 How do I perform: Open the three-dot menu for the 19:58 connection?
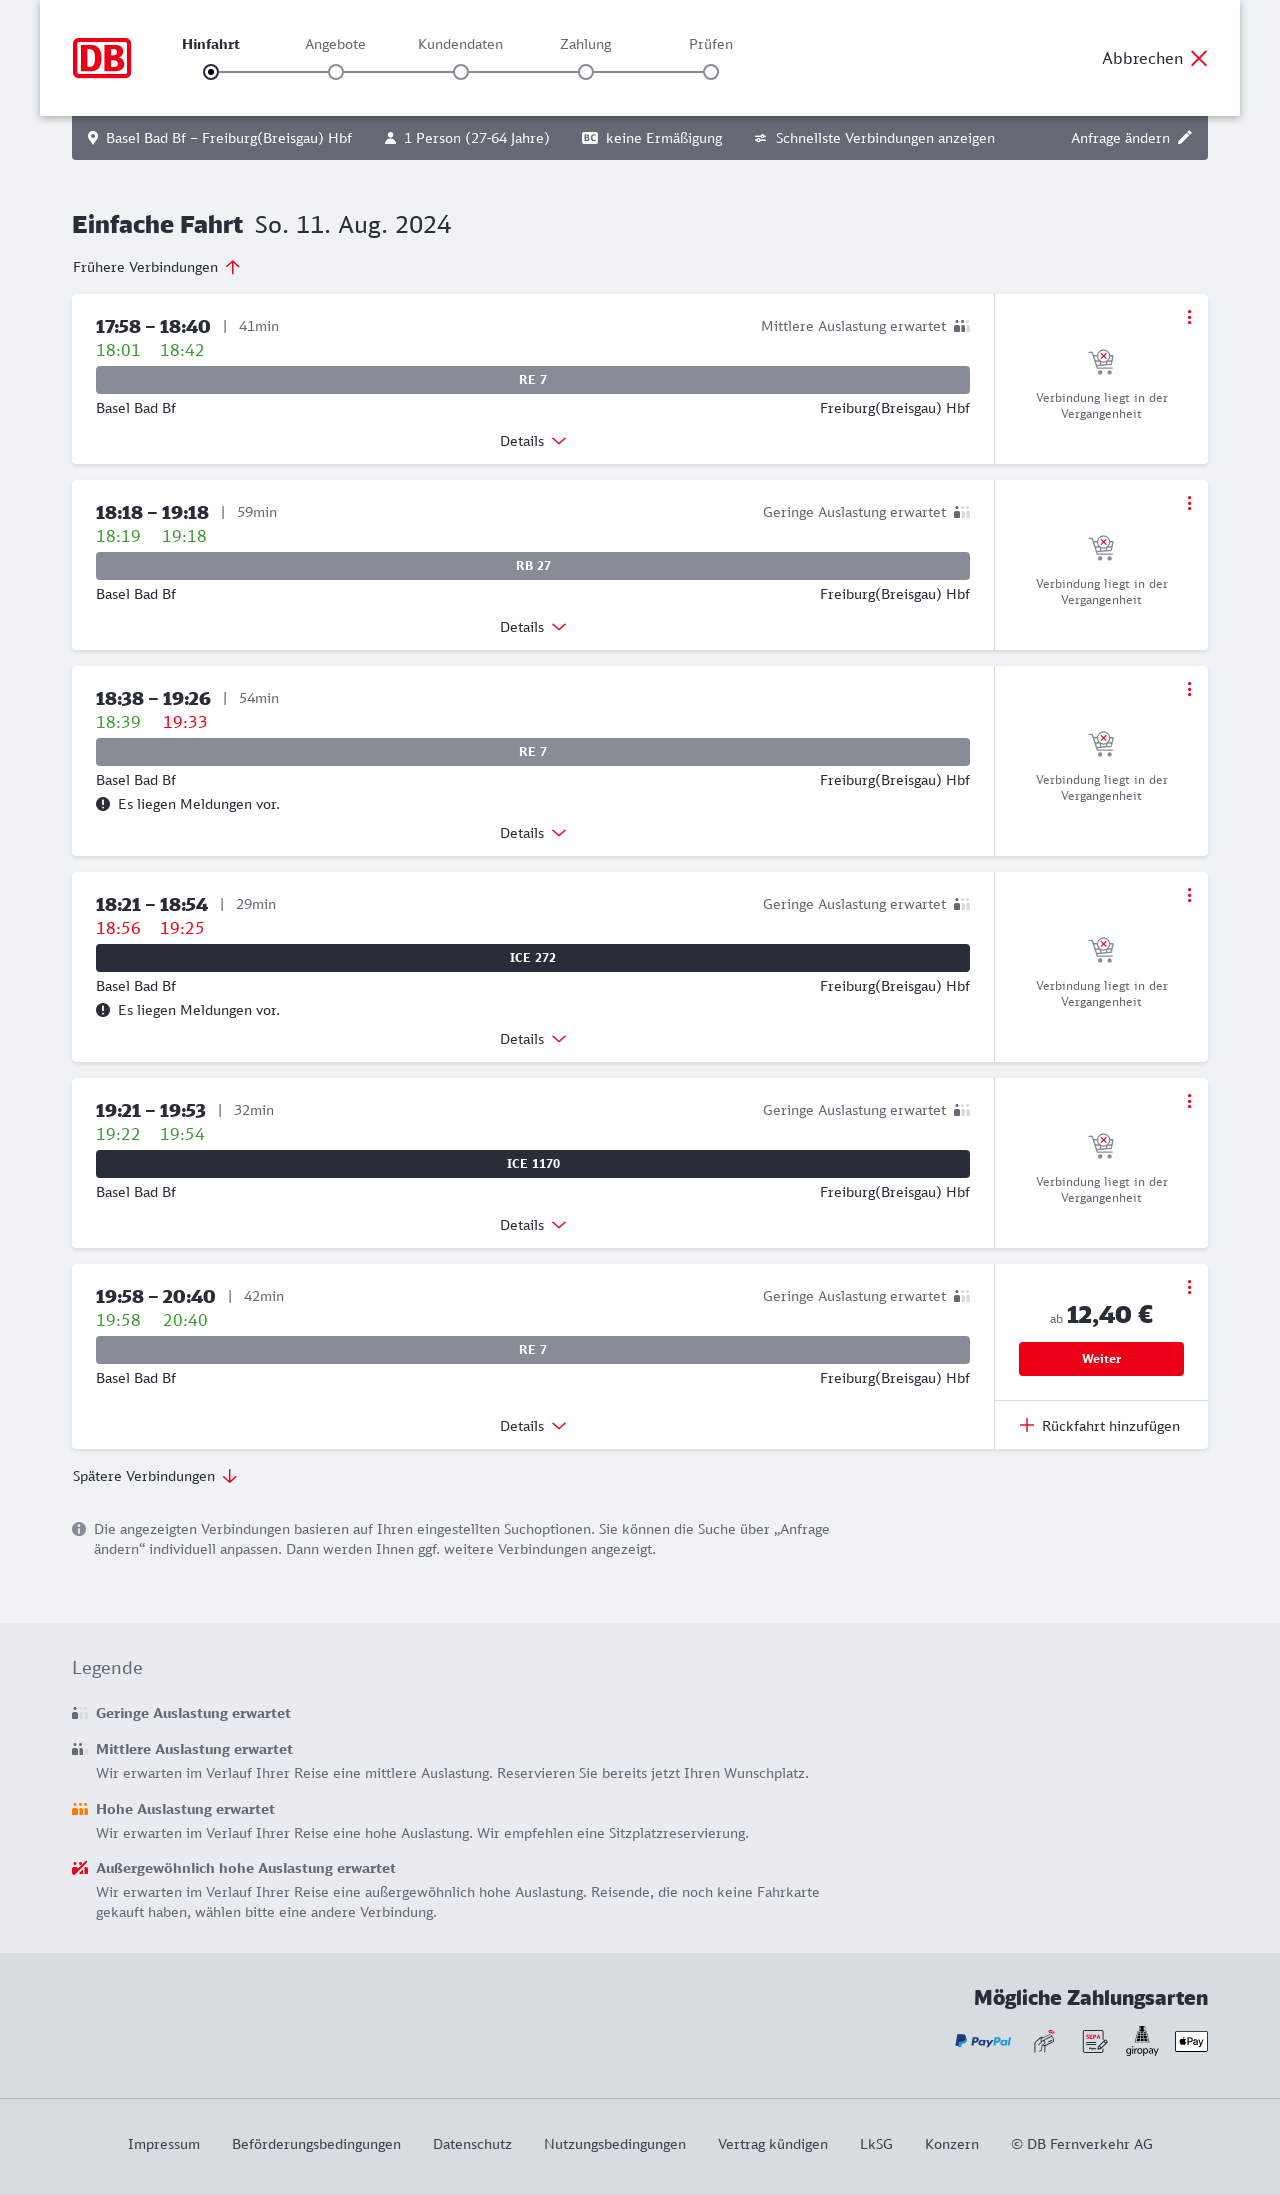tap(1189, 1287)
